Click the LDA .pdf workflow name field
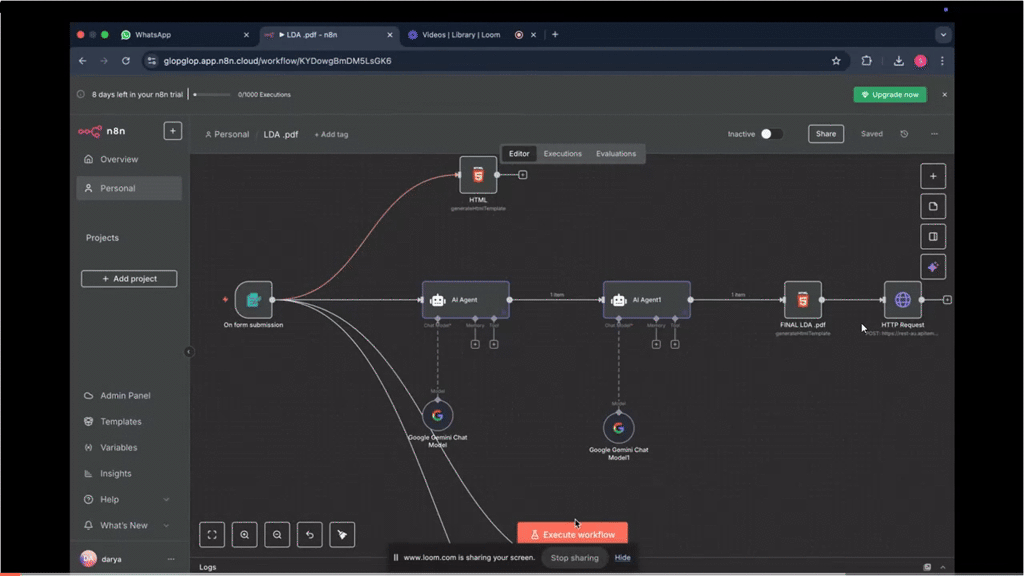This screenshot has height=576, width=1024. click(x=281, y=135)
